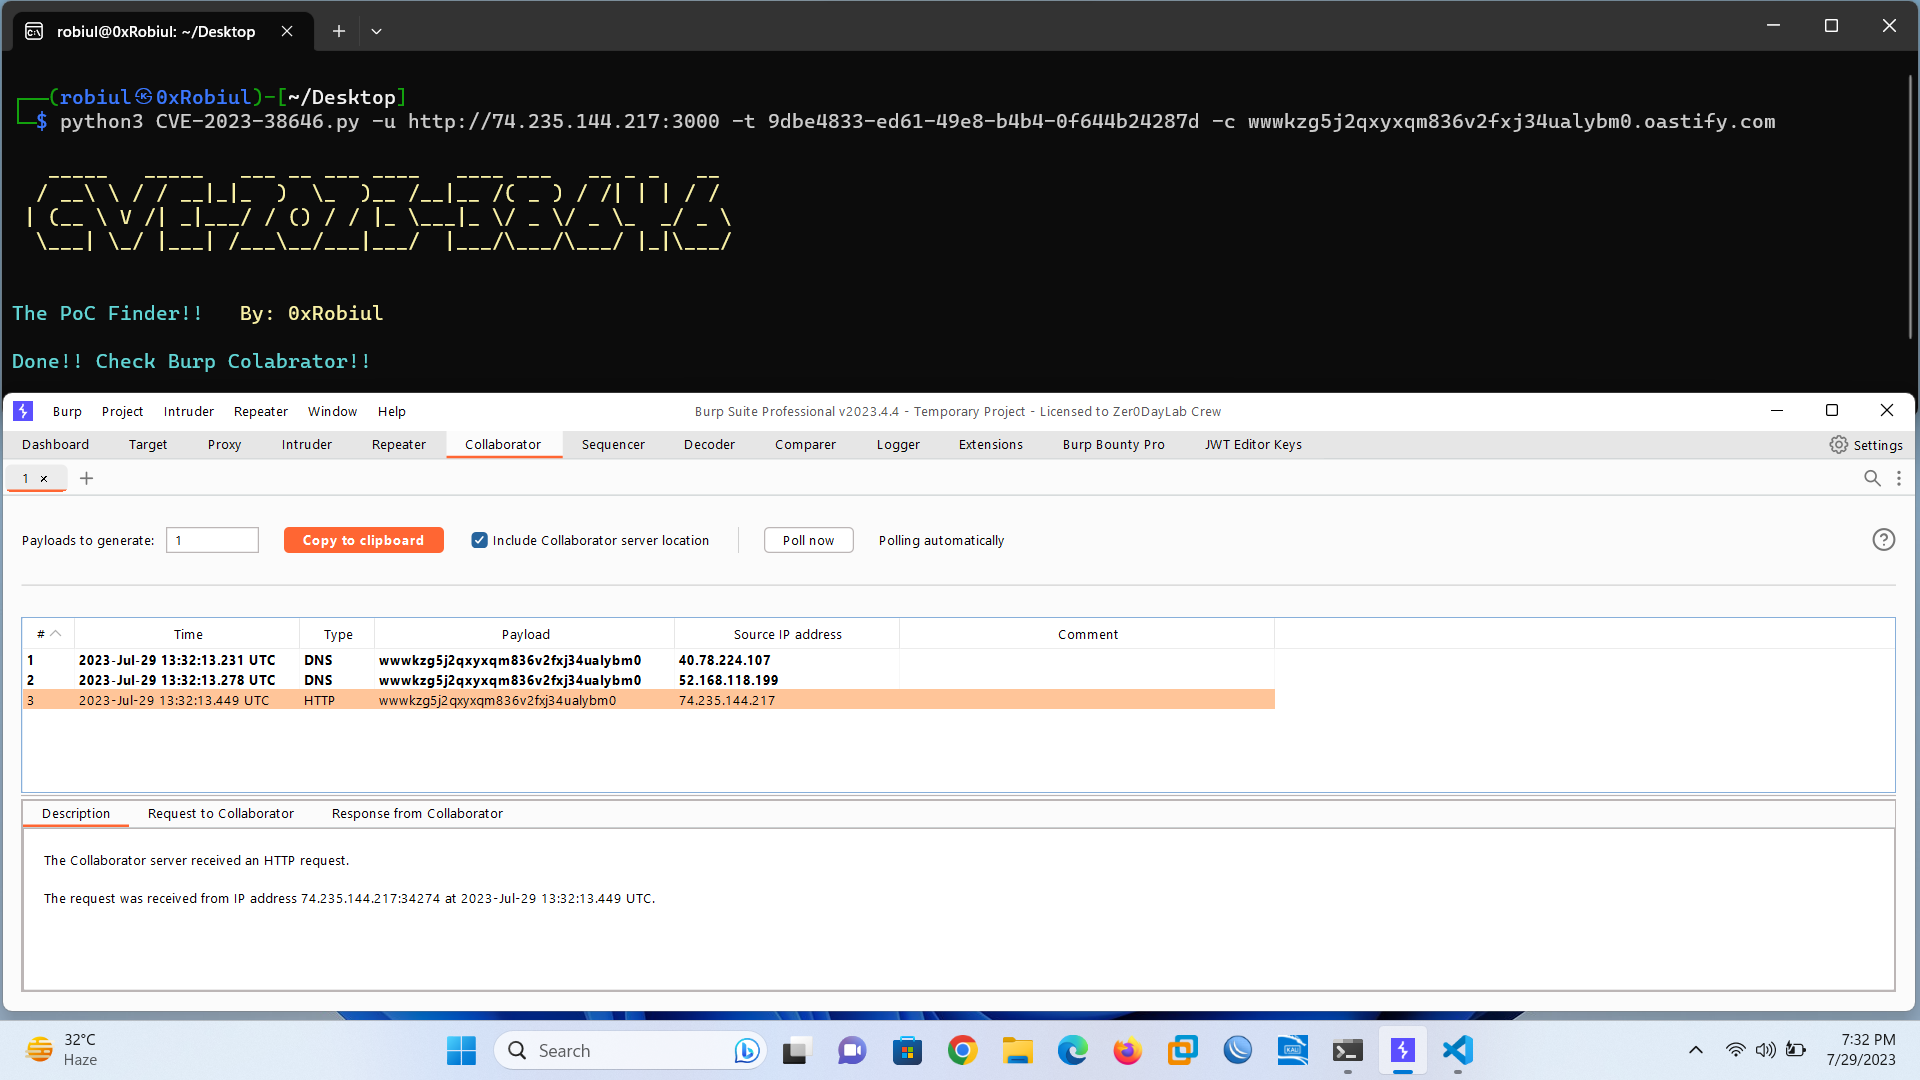The height and width of the screenshot is (1080, 1920).
Task: Expand the terminal tab dropdown arrow
Action: click(x=376, y=31)
